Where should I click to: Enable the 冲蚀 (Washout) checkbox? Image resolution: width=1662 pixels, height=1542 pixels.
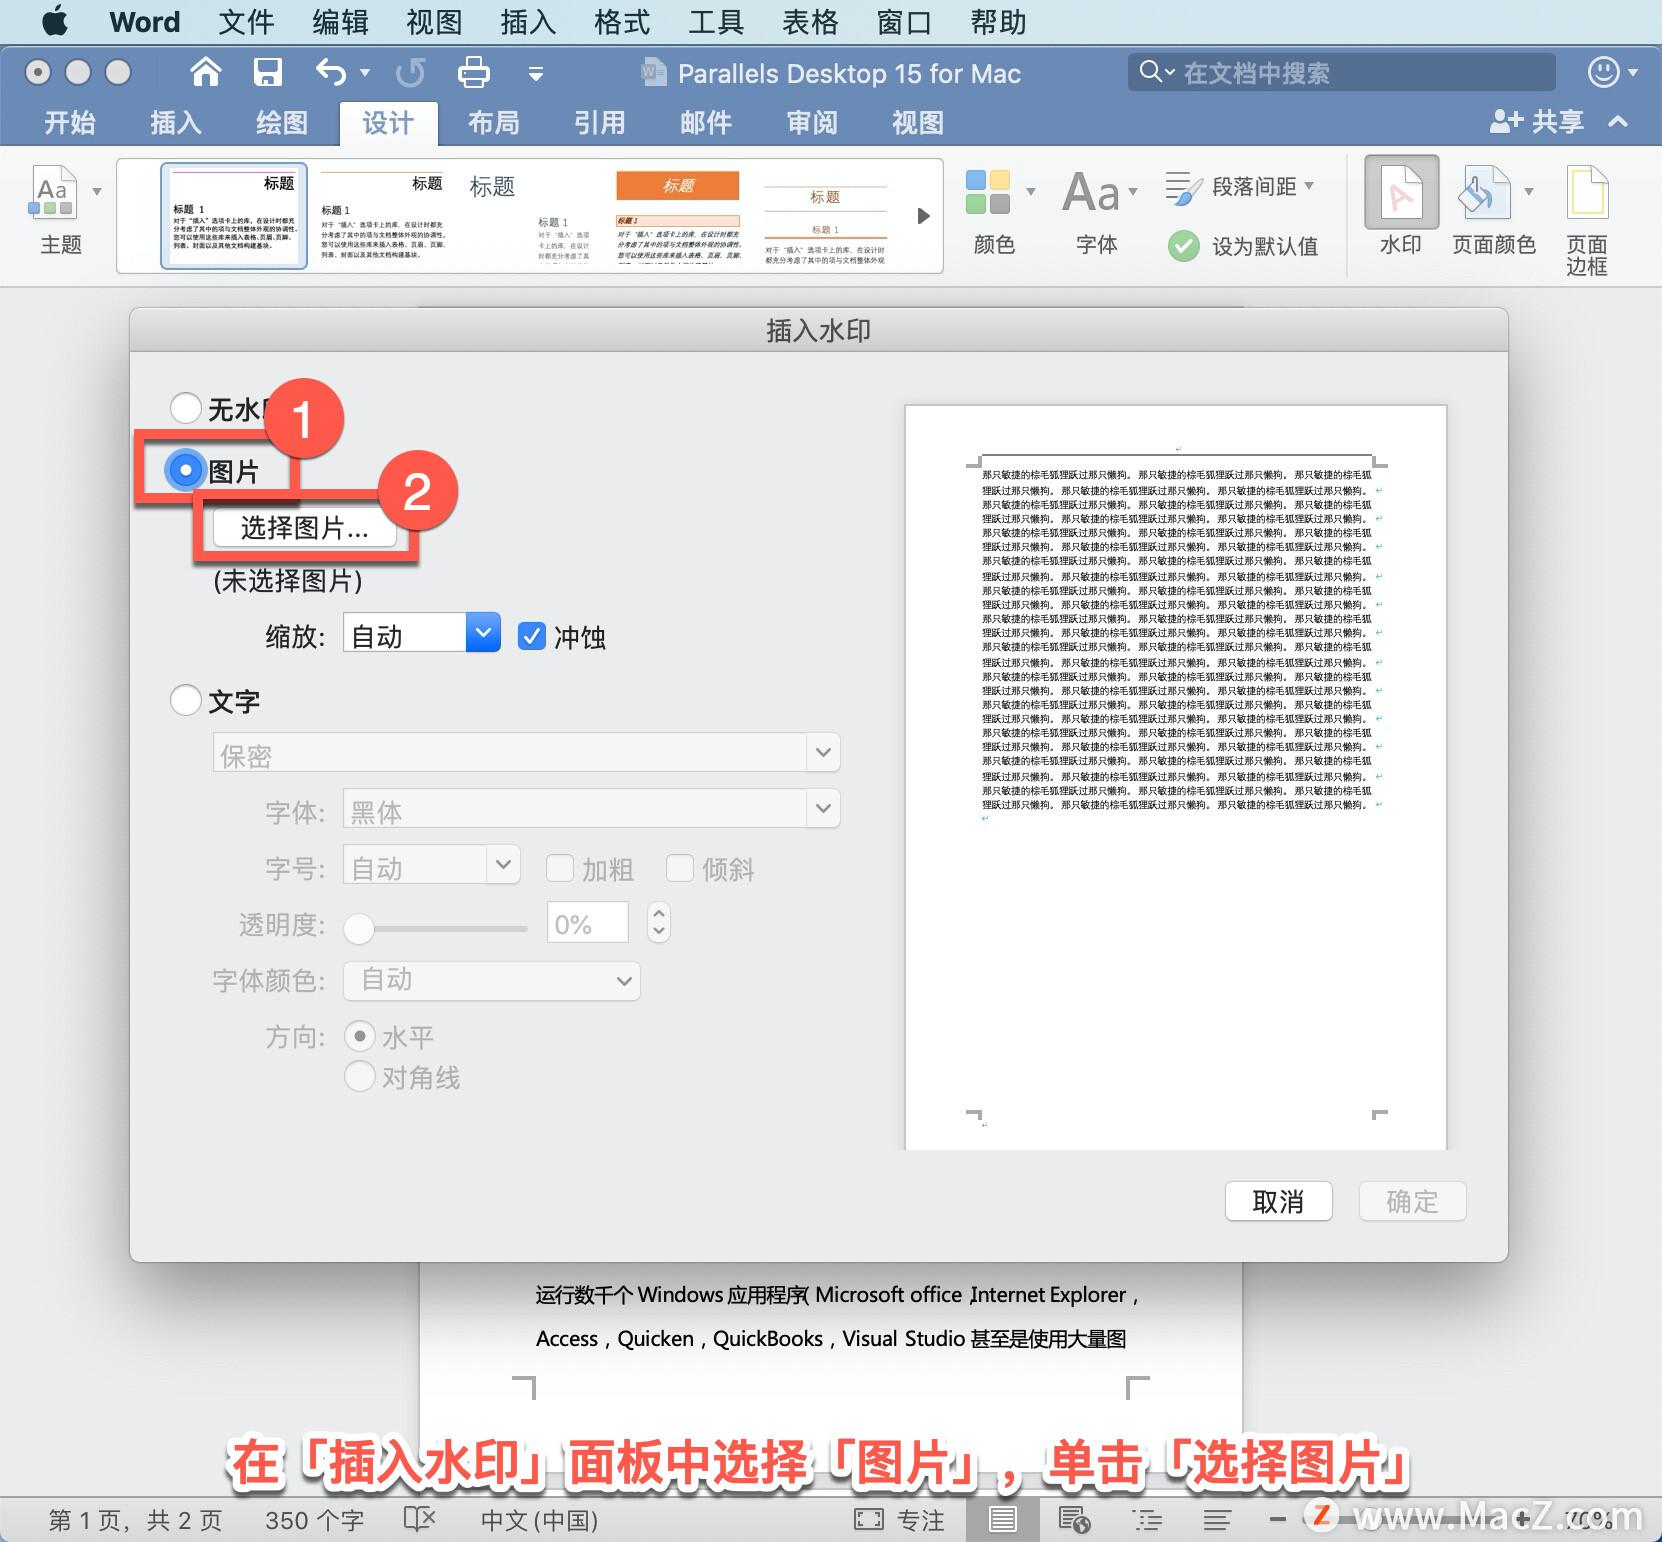tap(531, 636)
